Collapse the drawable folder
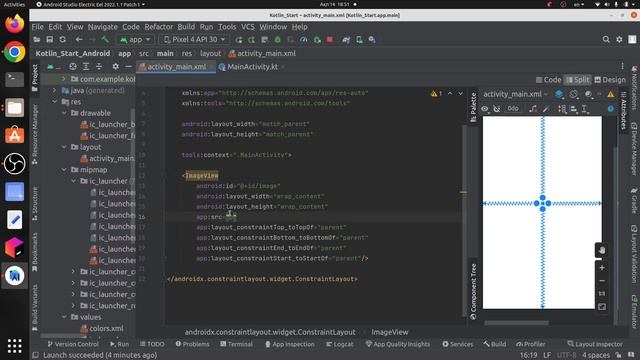 coord(64,113)
